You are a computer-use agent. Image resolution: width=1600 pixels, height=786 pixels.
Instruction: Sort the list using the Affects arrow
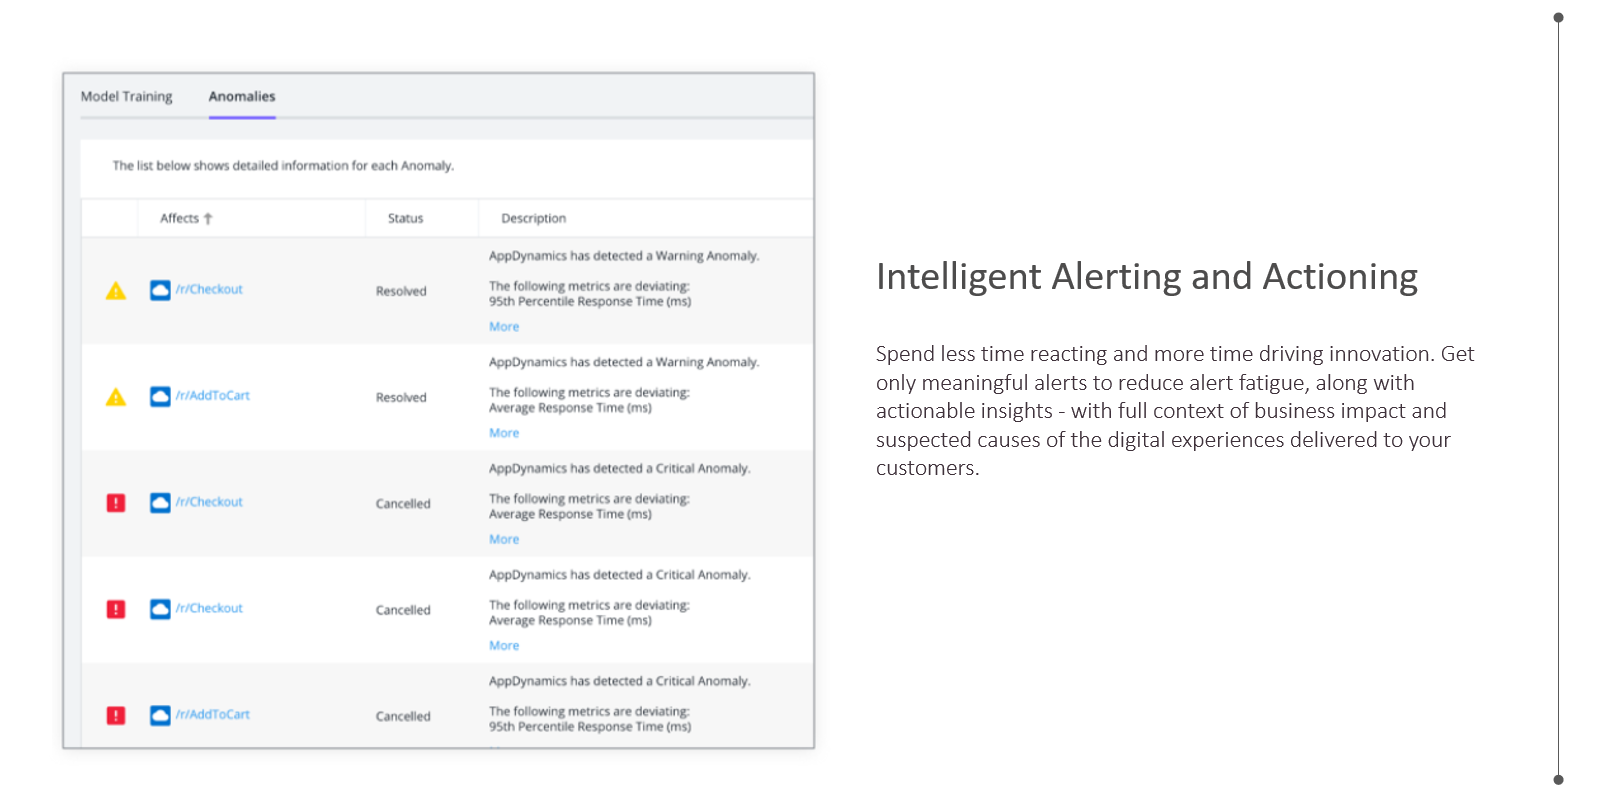208,218
